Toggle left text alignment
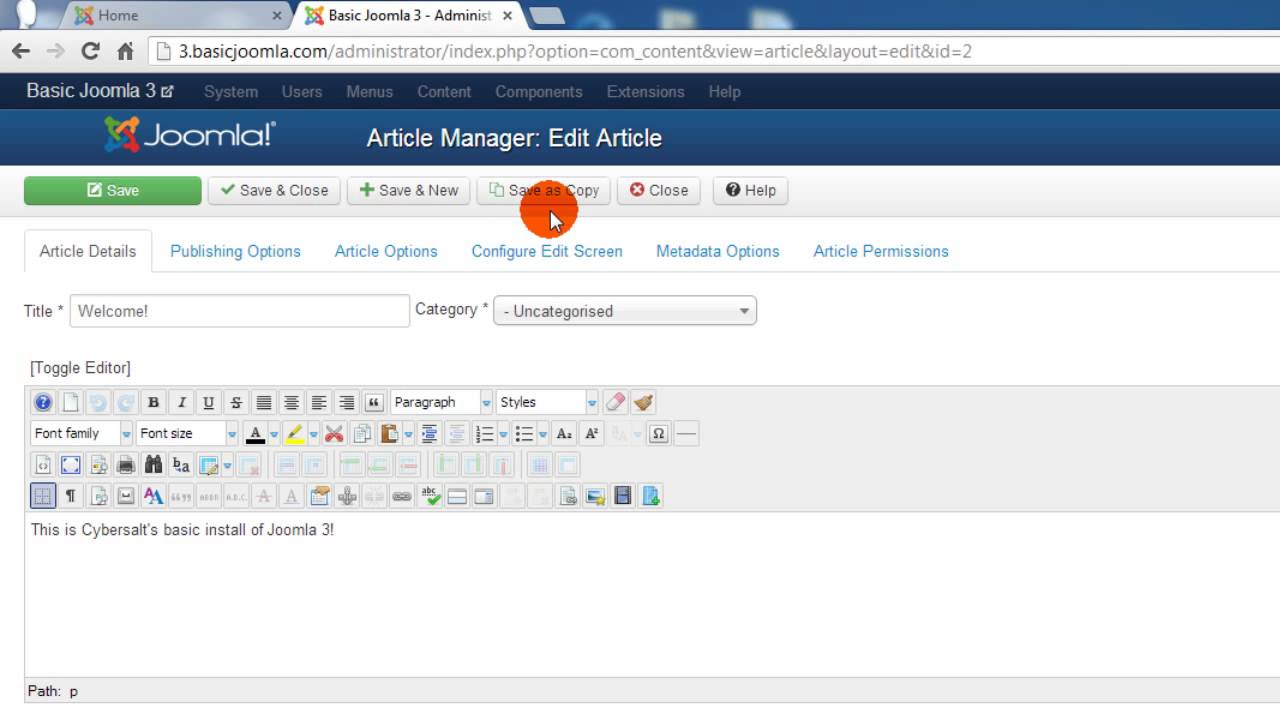 [x=319, y=402]
